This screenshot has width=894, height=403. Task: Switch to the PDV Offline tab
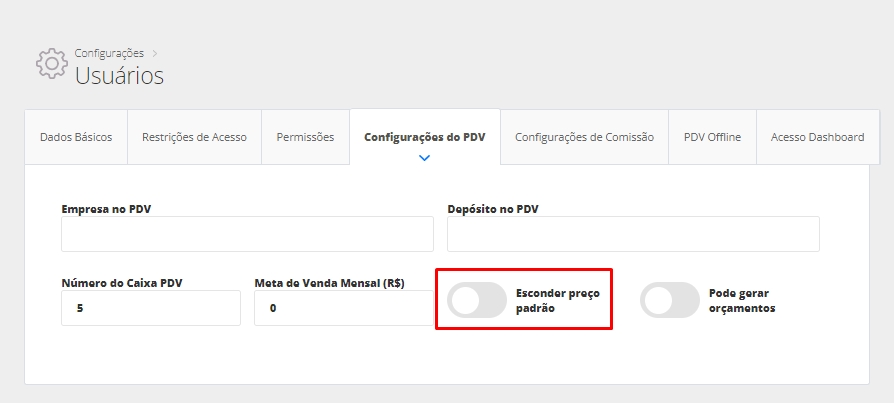coord(712,137)
